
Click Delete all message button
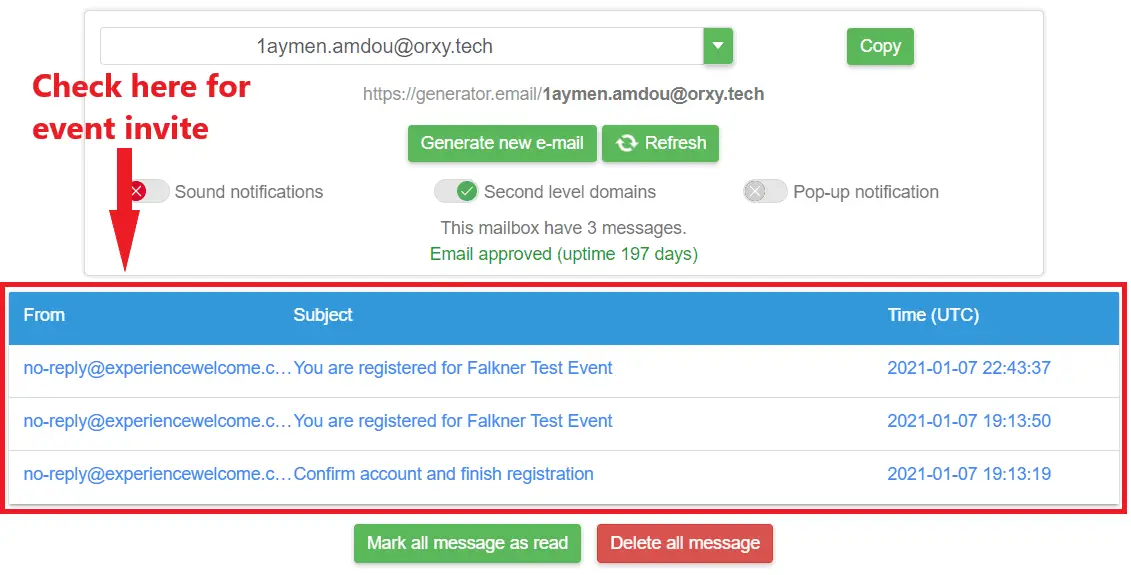pos(685,543)
